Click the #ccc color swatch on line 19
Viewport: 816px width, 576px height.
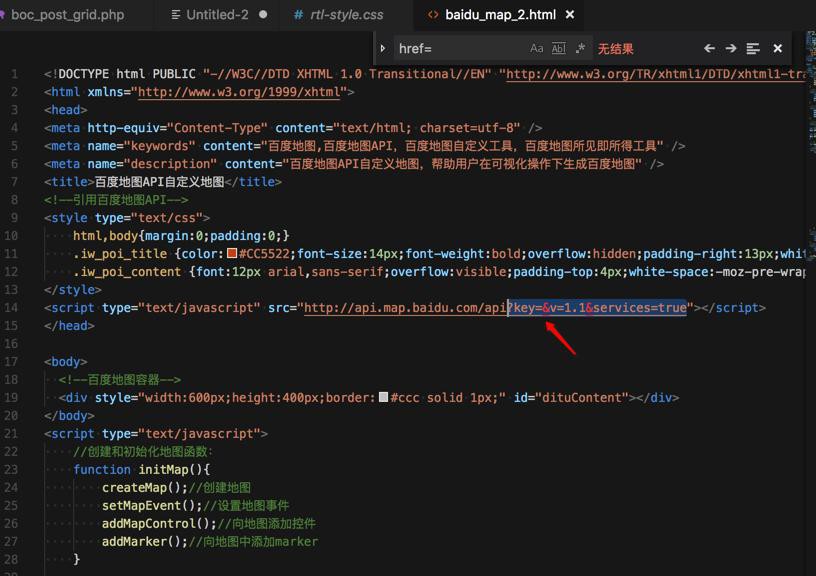click(384, 397)
